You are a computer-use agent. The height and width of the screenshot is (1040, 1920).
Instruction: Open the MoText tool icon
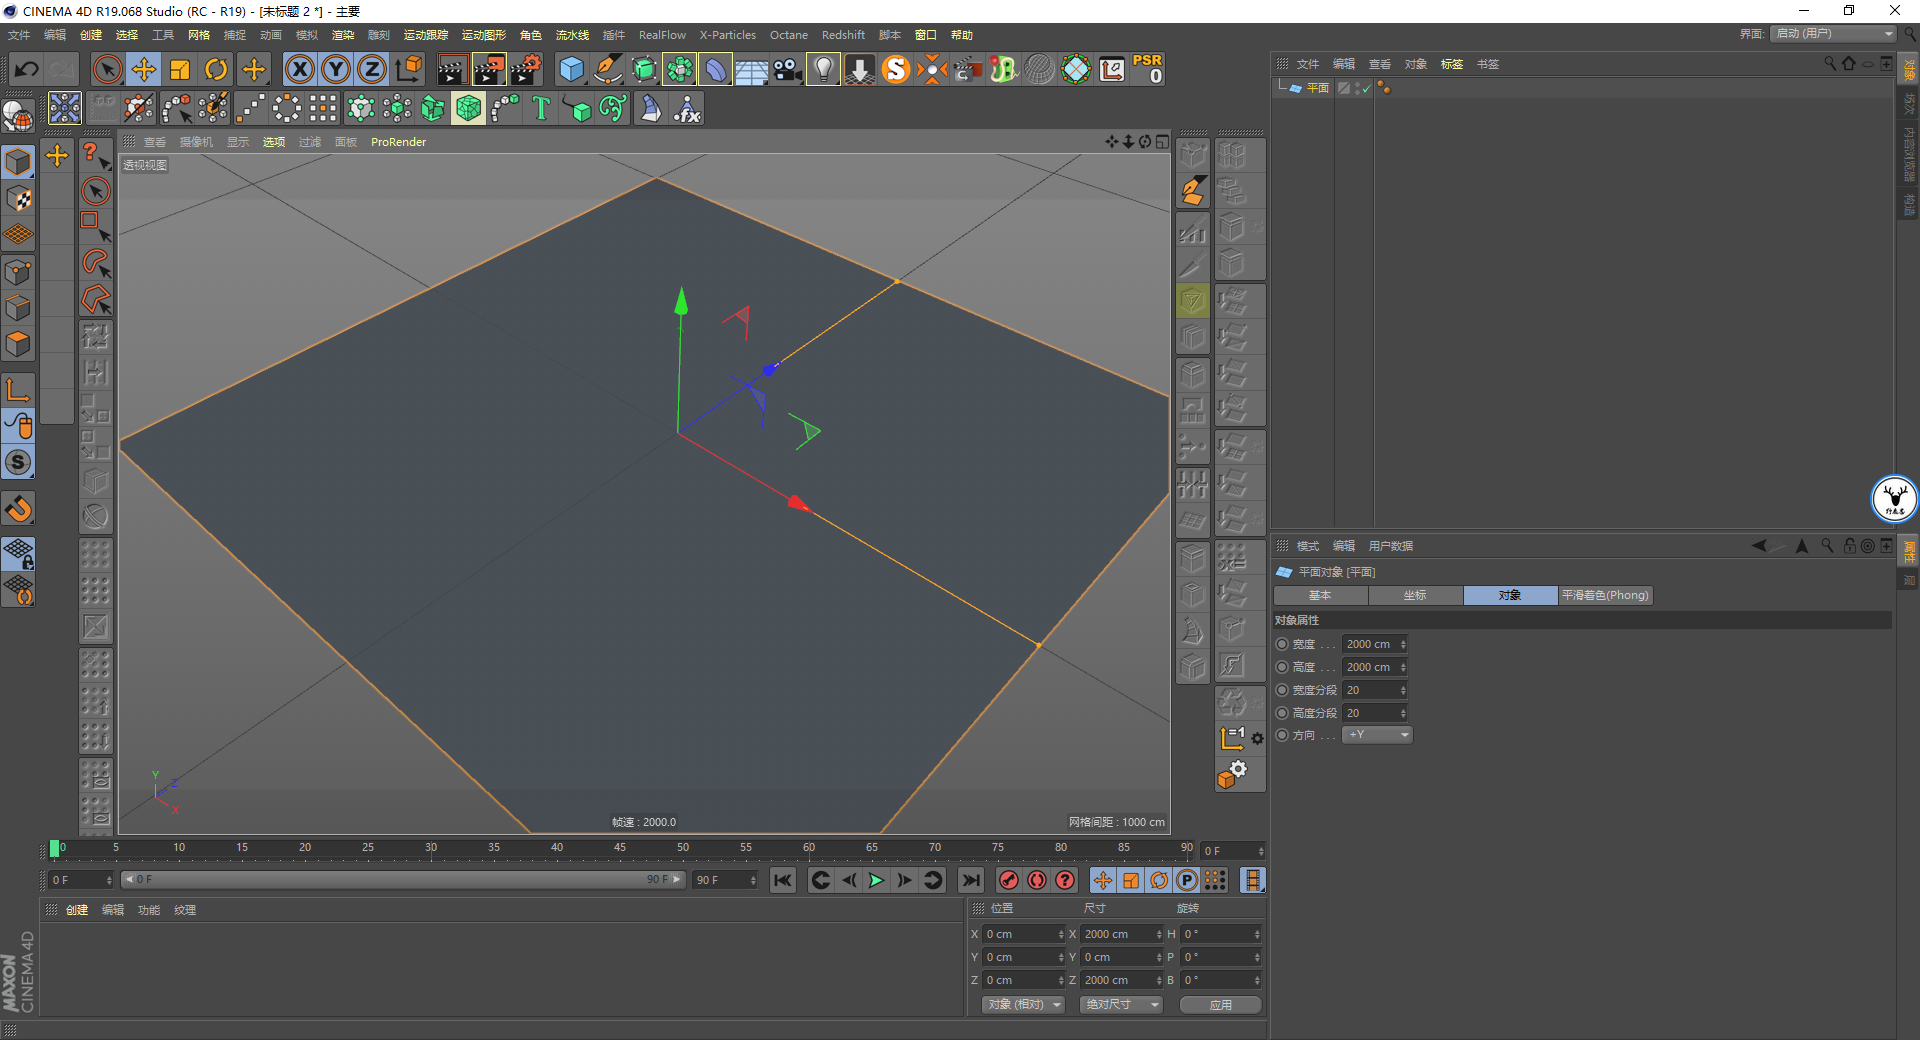[x=541, y=108]
